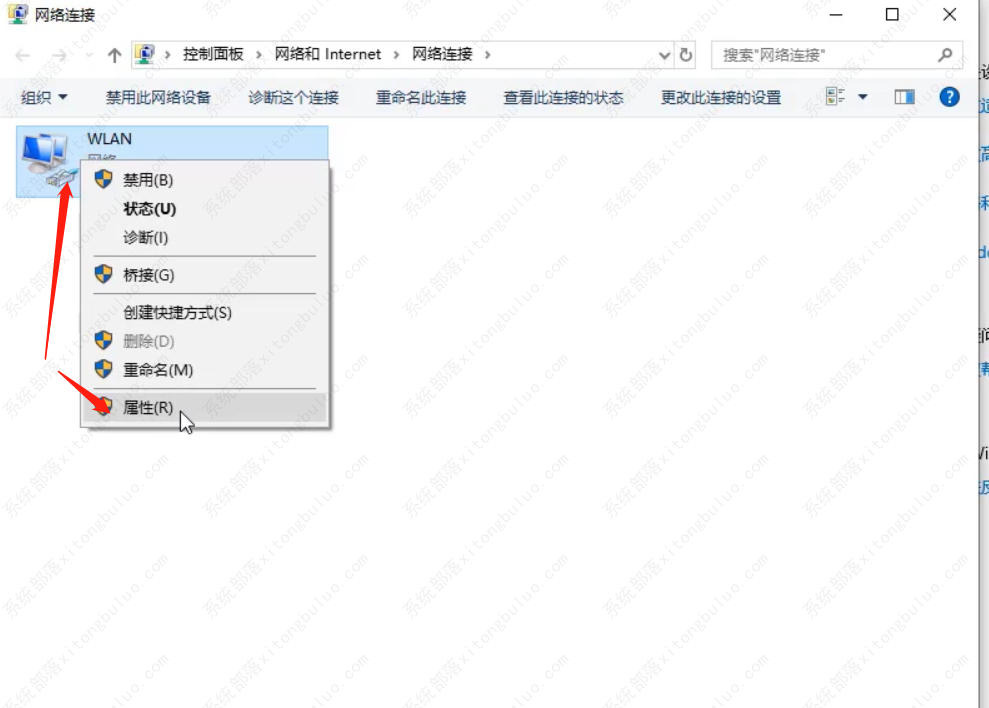Screen dimensions: 989x708
Task: Expand the address bar history dropdown
Action: click(x=664, y=55)
